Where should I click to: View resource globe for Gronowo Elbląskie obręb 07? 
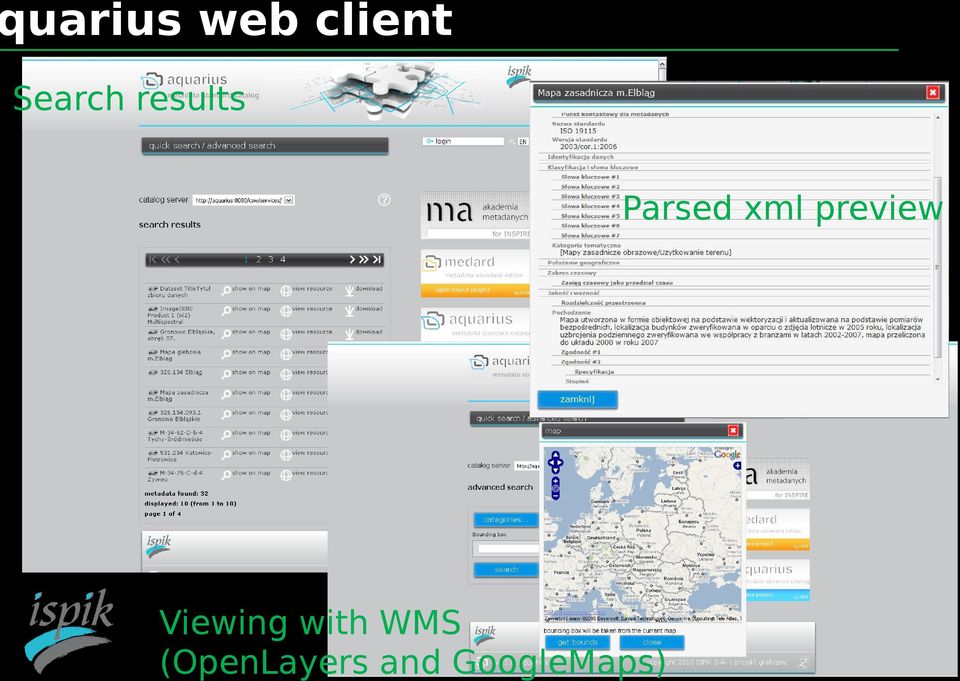click(286, 334)
